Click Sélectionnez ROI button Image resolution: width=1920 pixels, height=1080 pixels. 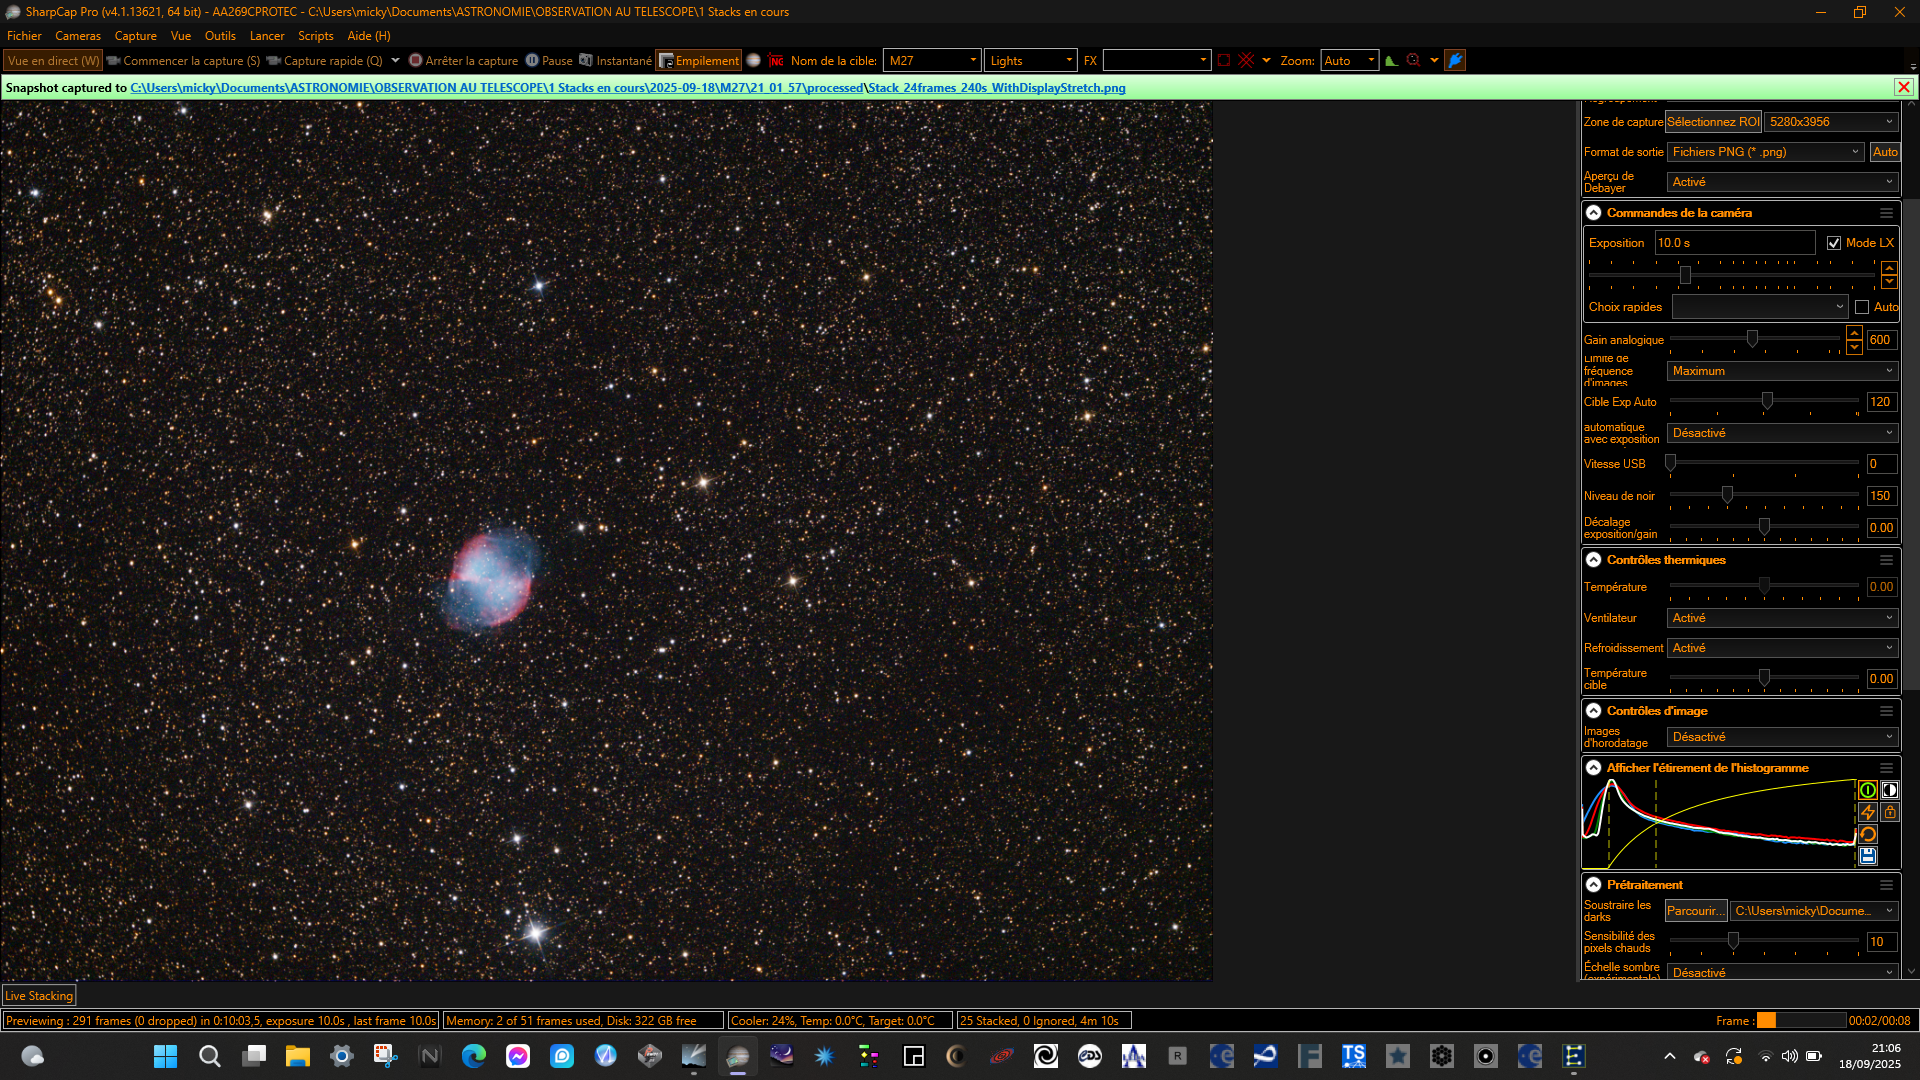click(1713, 122)
